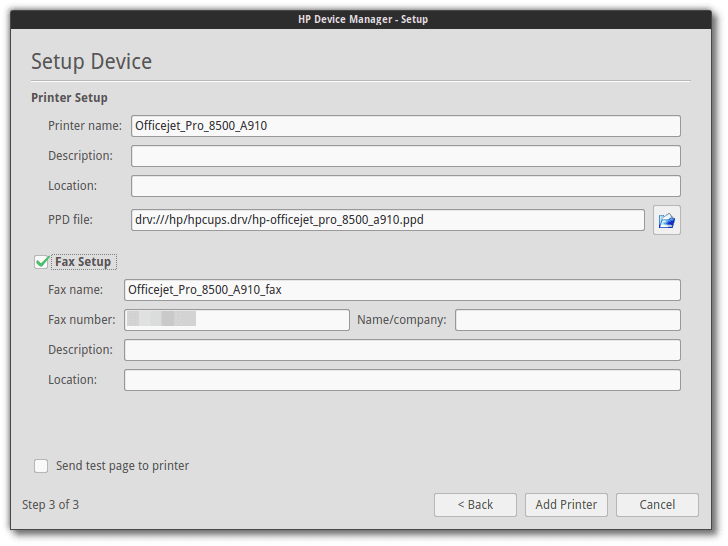Click the Name/company: label
This screenshot has height=546, width=728.
click(x=402, y=320)
